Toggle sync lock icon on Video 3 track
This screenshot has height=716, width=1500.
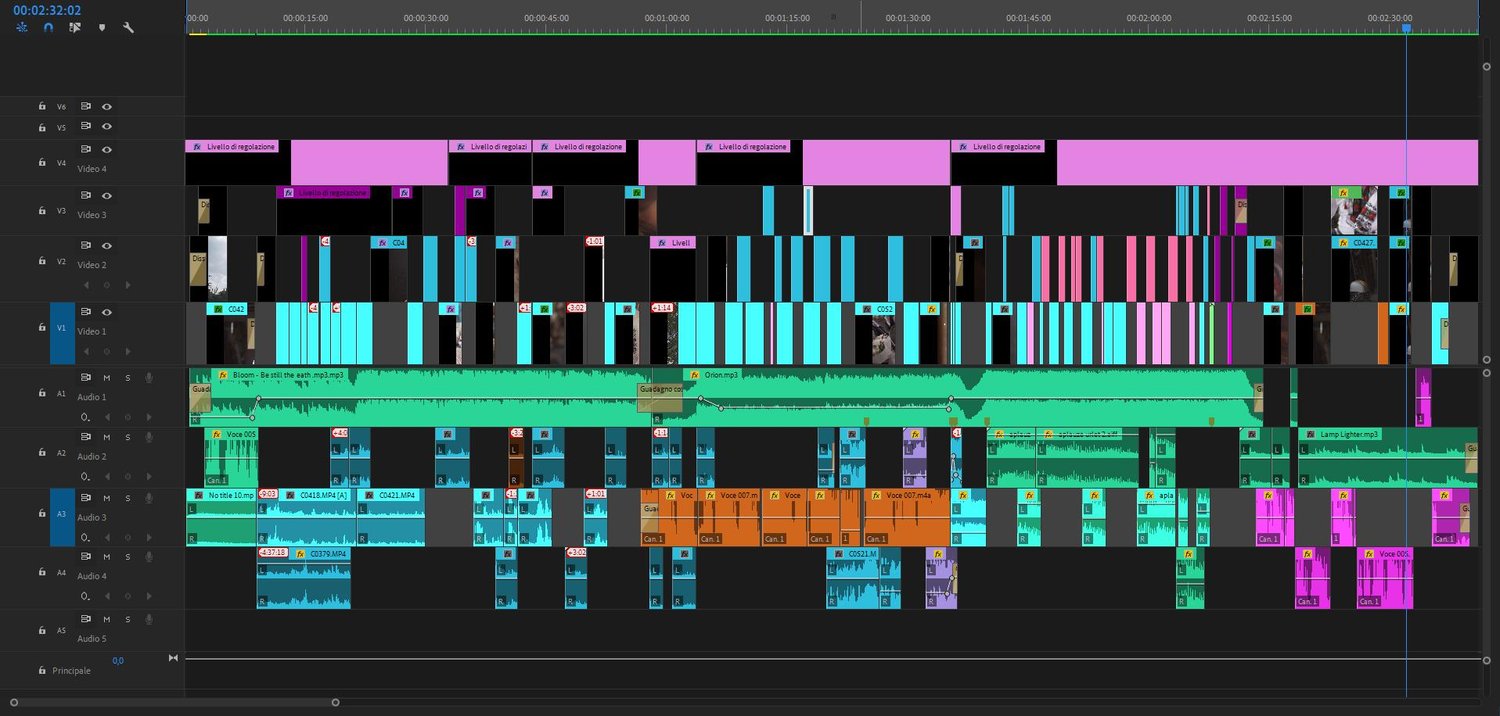86,196
